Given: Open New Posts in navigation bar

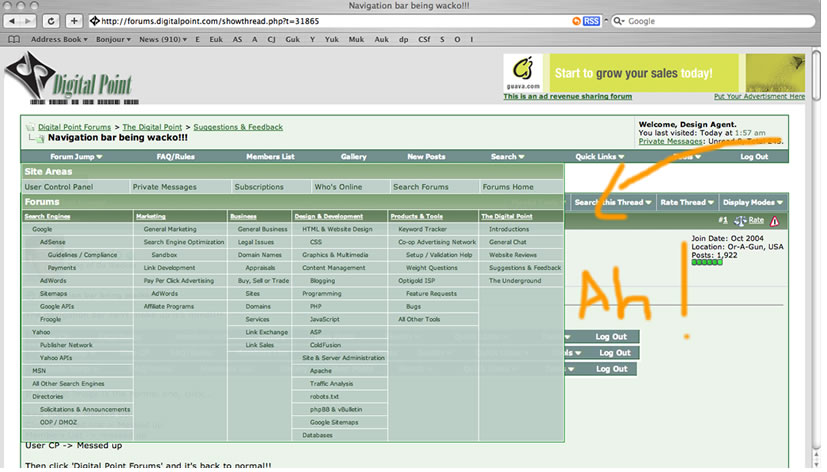Looking at the screenshot, I should pyautogui.click(x=426, y=157).
